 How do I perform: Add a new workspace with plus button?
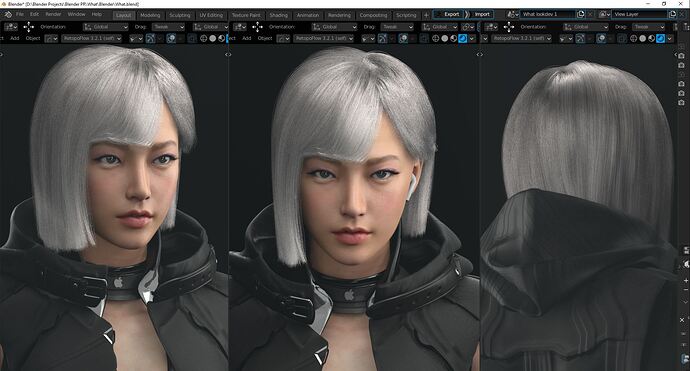(426, 15)
